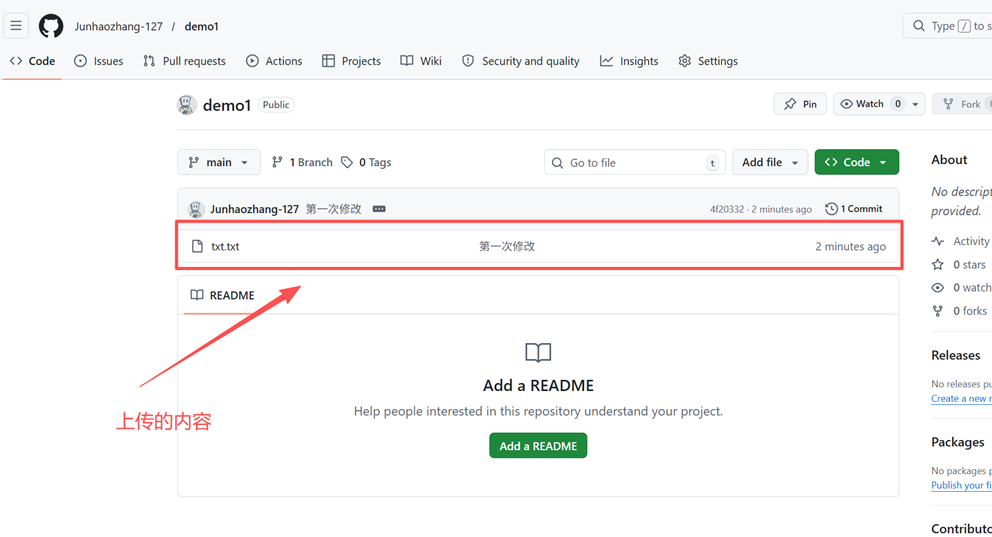Open the latest commit message 第一次修改 in commit bar

(x=333, y=209)
